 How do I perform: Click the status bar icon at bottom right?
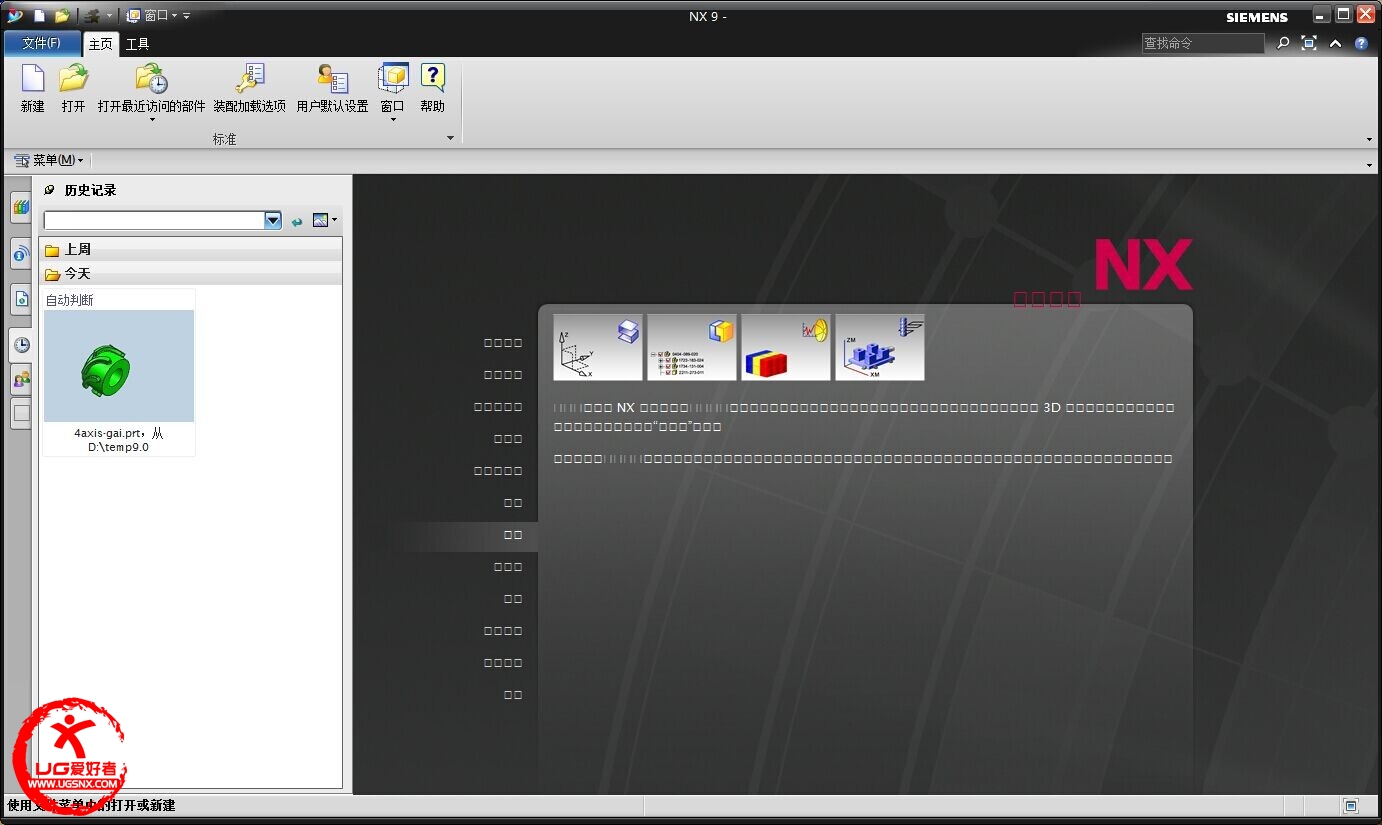pos(1351,805)
